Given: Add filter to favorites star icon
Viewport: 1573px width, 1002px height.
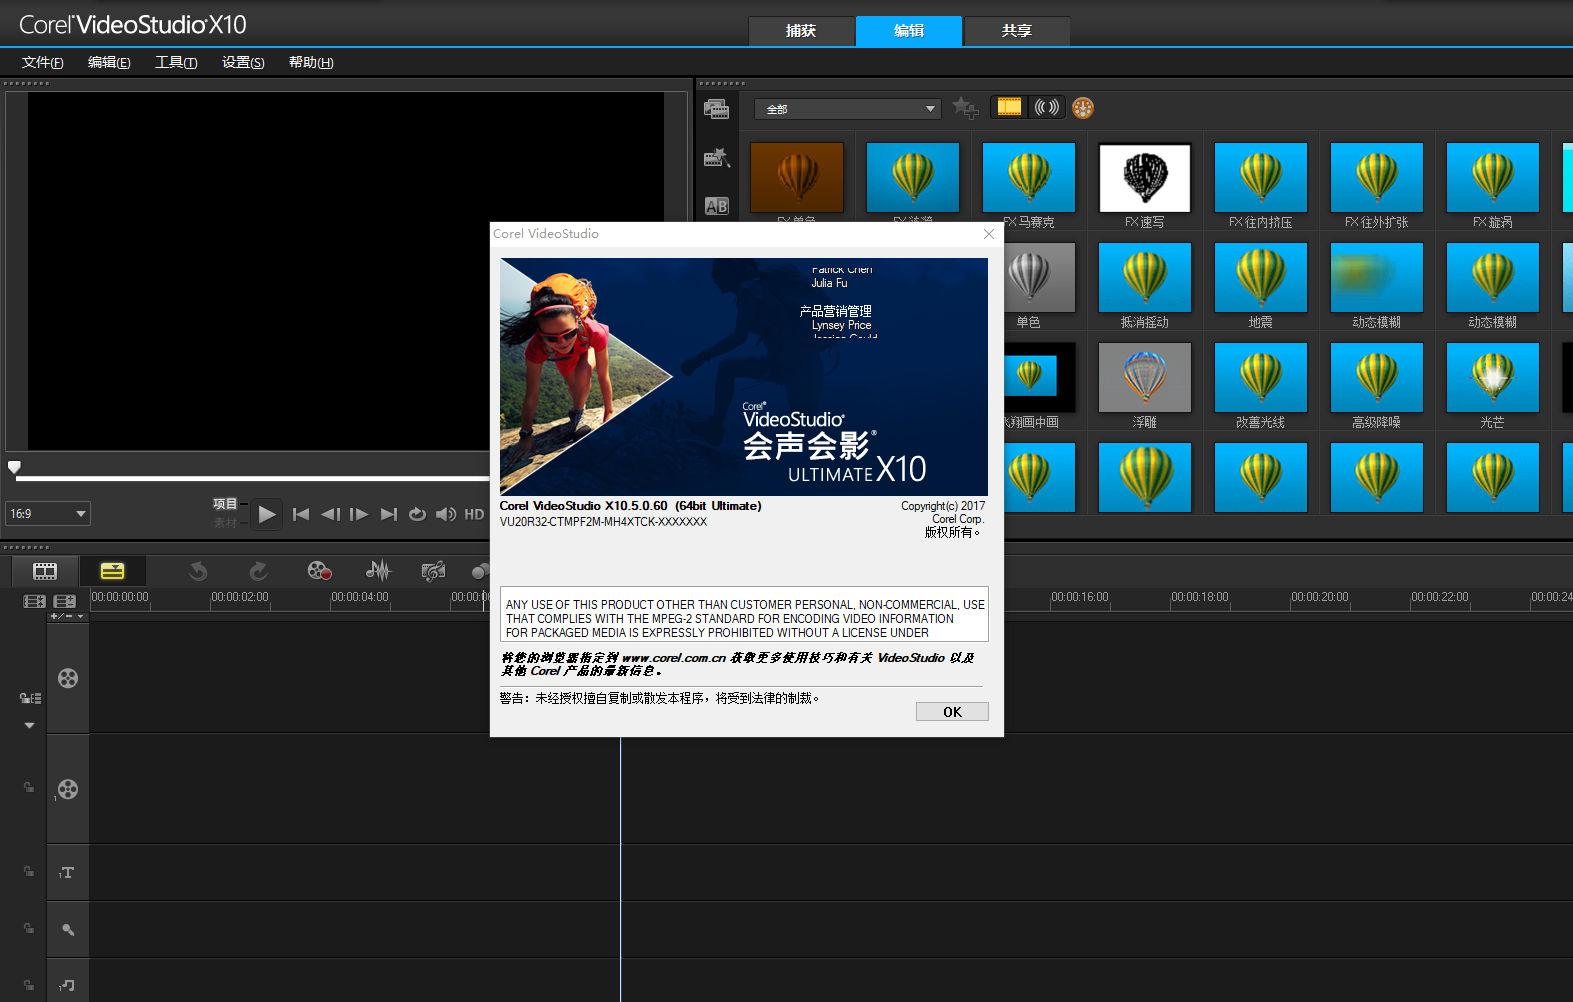Looking at the screenshot, I should point(965,107).
